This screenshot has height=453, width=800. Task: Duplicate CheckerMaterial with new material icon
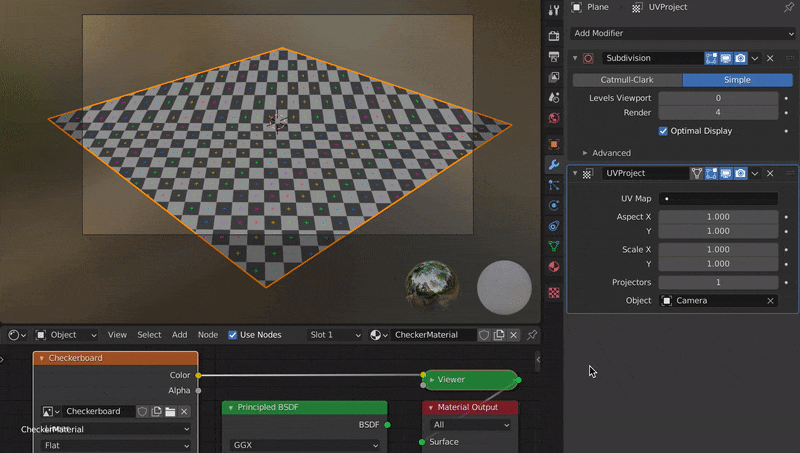point(499,335)
